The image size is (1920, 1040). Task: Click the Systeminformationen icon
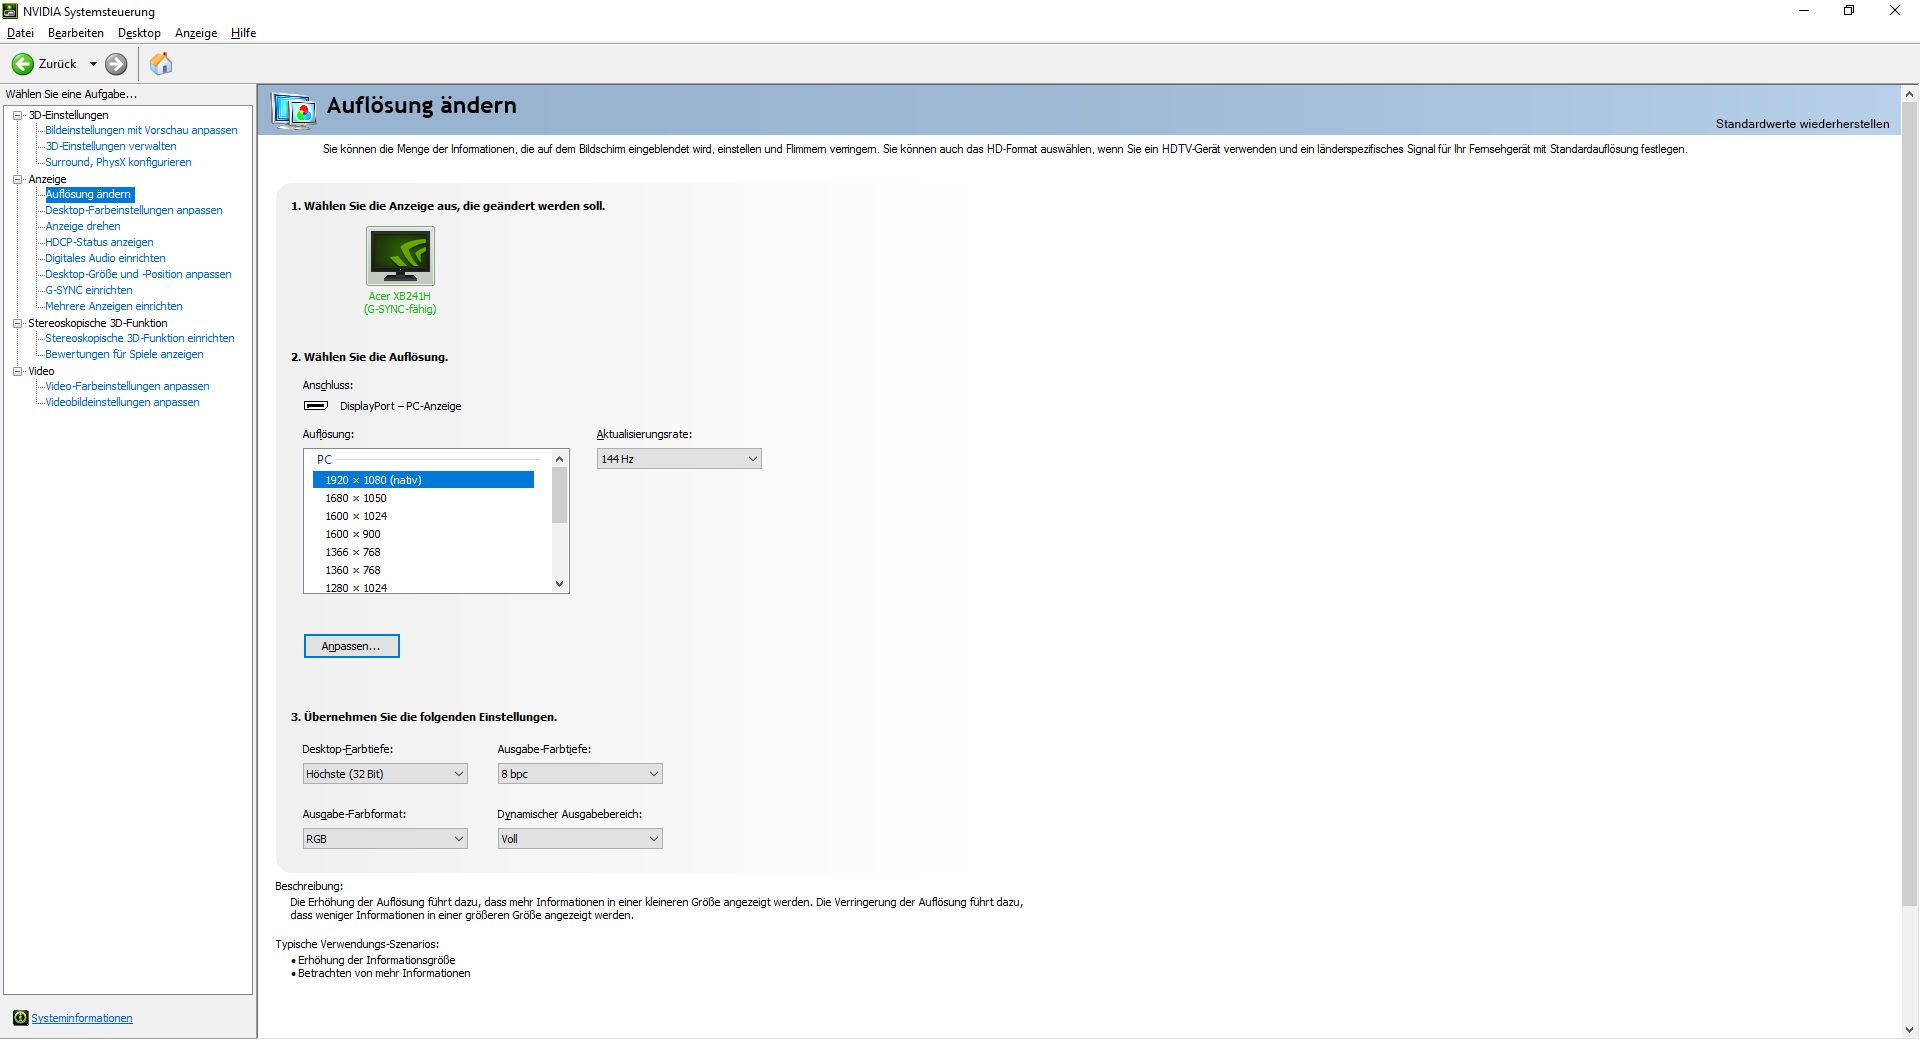(20, 1018)
